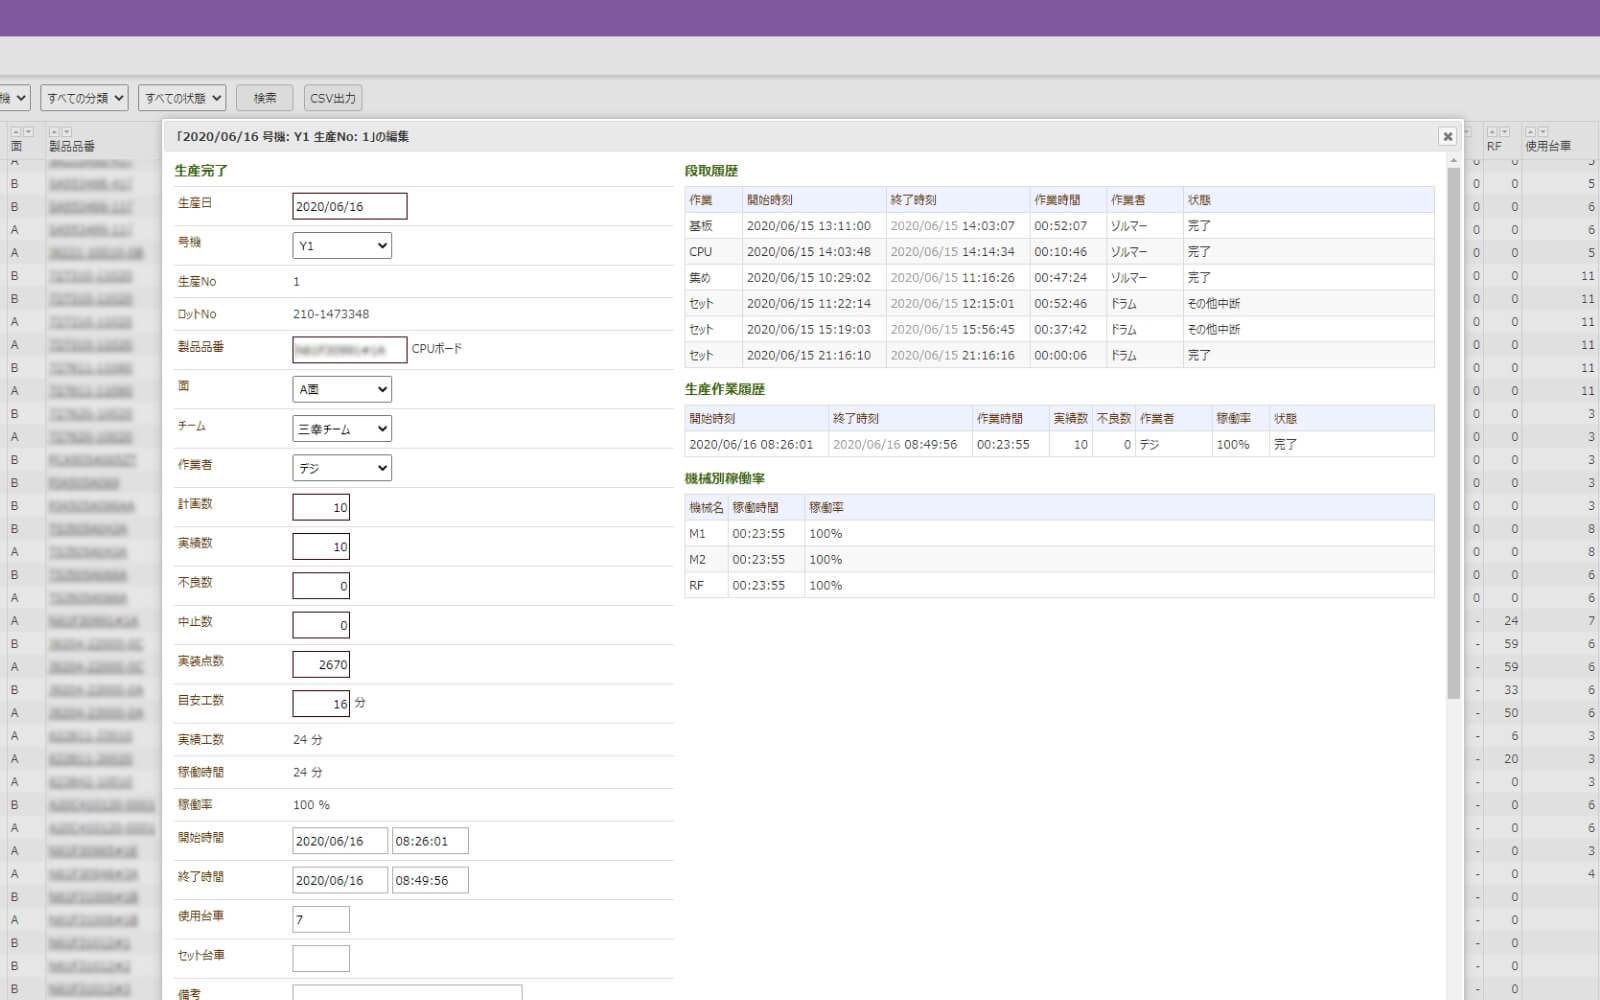Sort 製品品番 column descending in background table
Viewport: 1600px width, 1000px height.
66,132
